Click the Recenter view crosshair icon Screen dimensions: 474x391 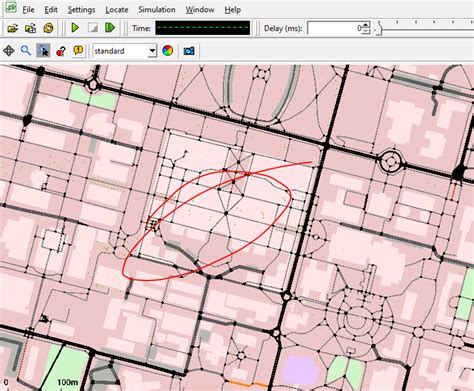pyautogui.click(x=8, y=51)
